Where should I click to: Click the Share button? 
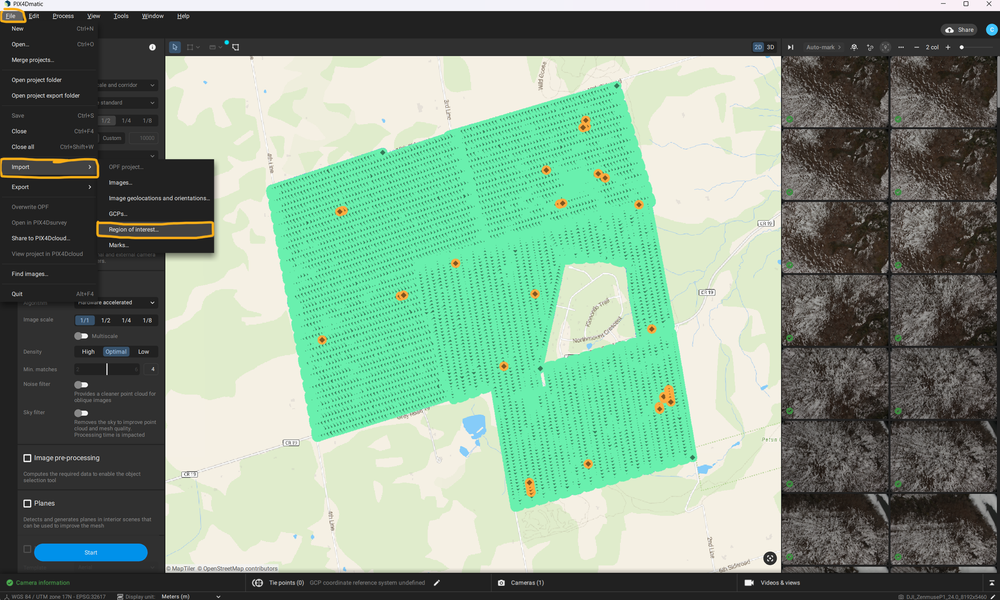click(959, 30)
